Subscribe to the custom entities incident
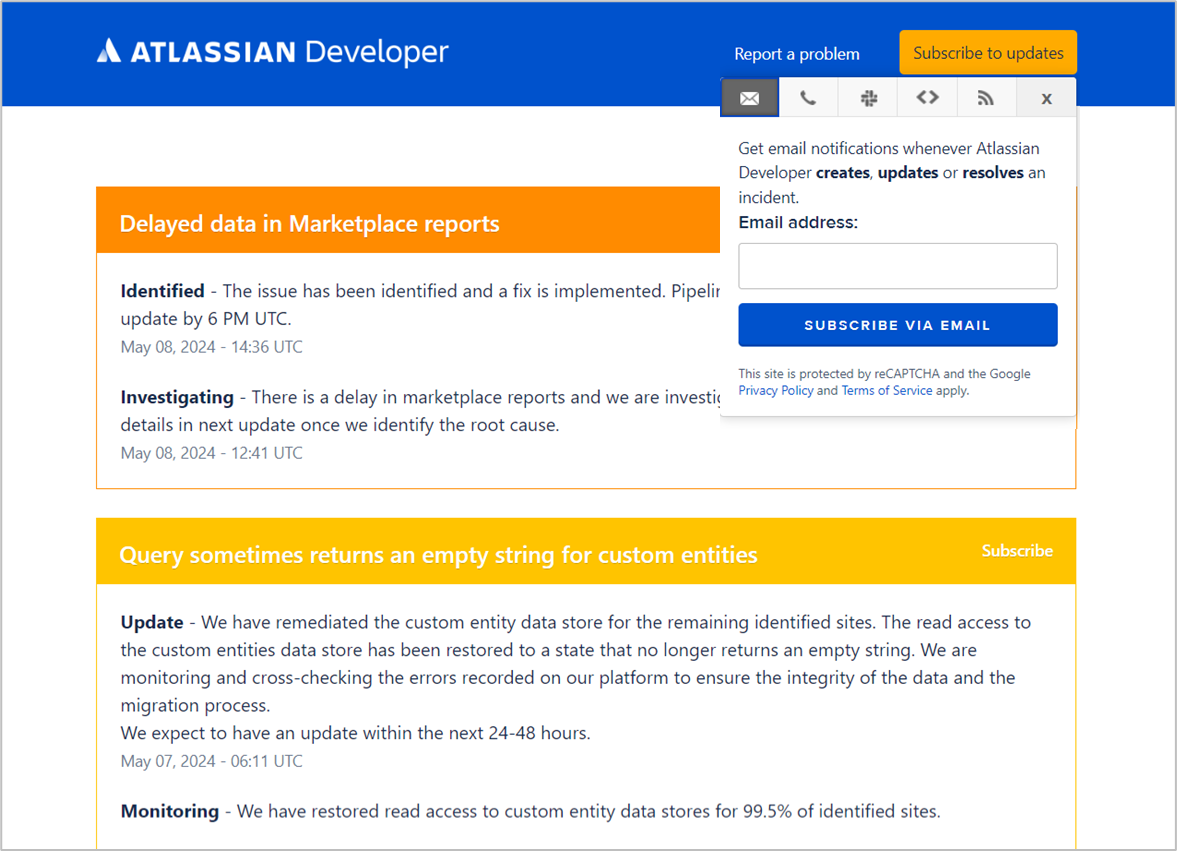The width and height of the screenshot is (1177, 851). [1017, 550]
